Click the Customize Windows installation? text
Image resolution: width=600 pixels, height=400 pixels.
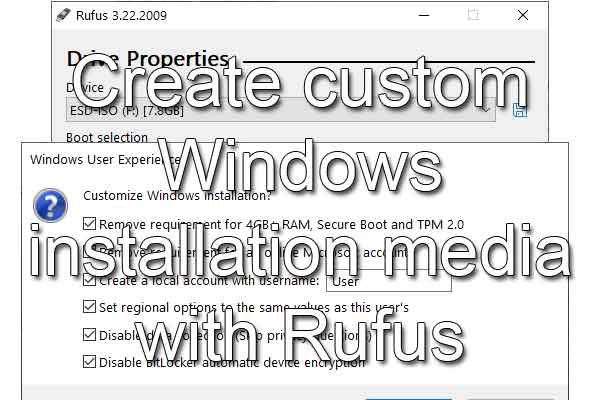click(x=177, y=196)
